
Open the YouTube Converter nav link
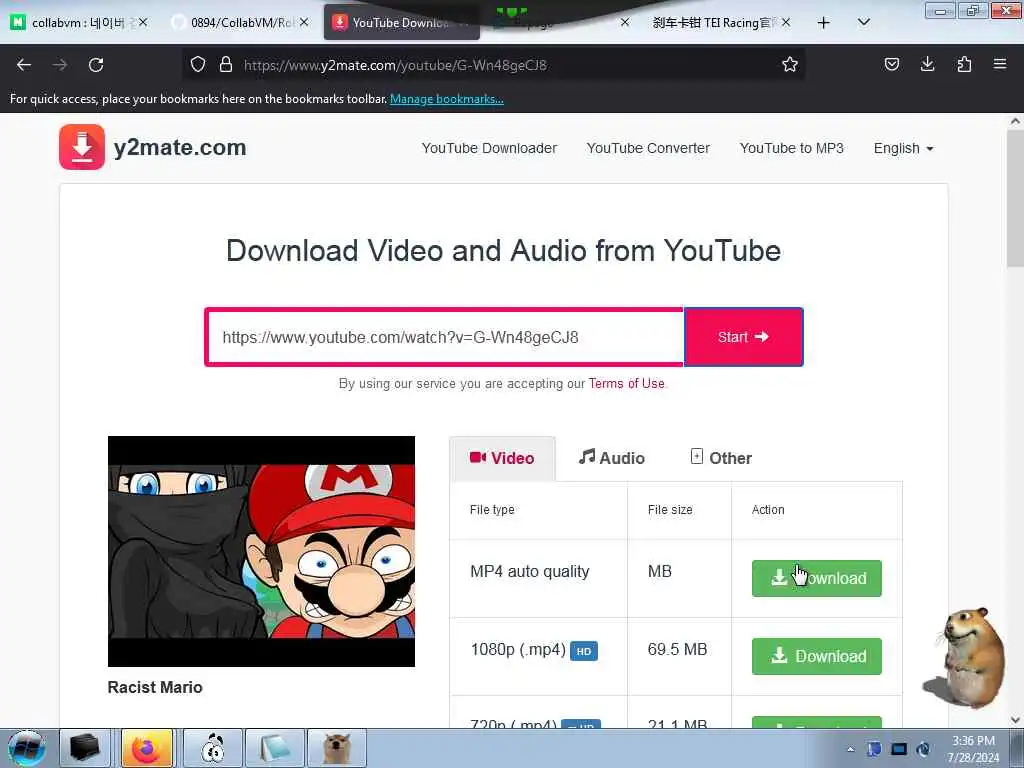coord(648,148)
